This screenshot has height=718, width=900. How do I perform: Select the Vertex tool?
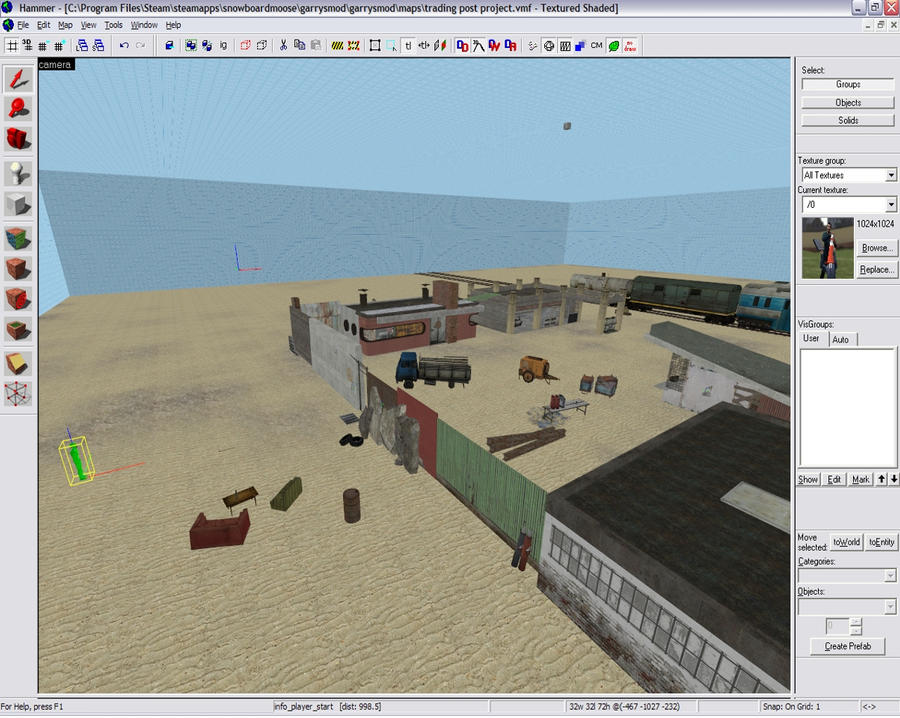click(18, 394)
